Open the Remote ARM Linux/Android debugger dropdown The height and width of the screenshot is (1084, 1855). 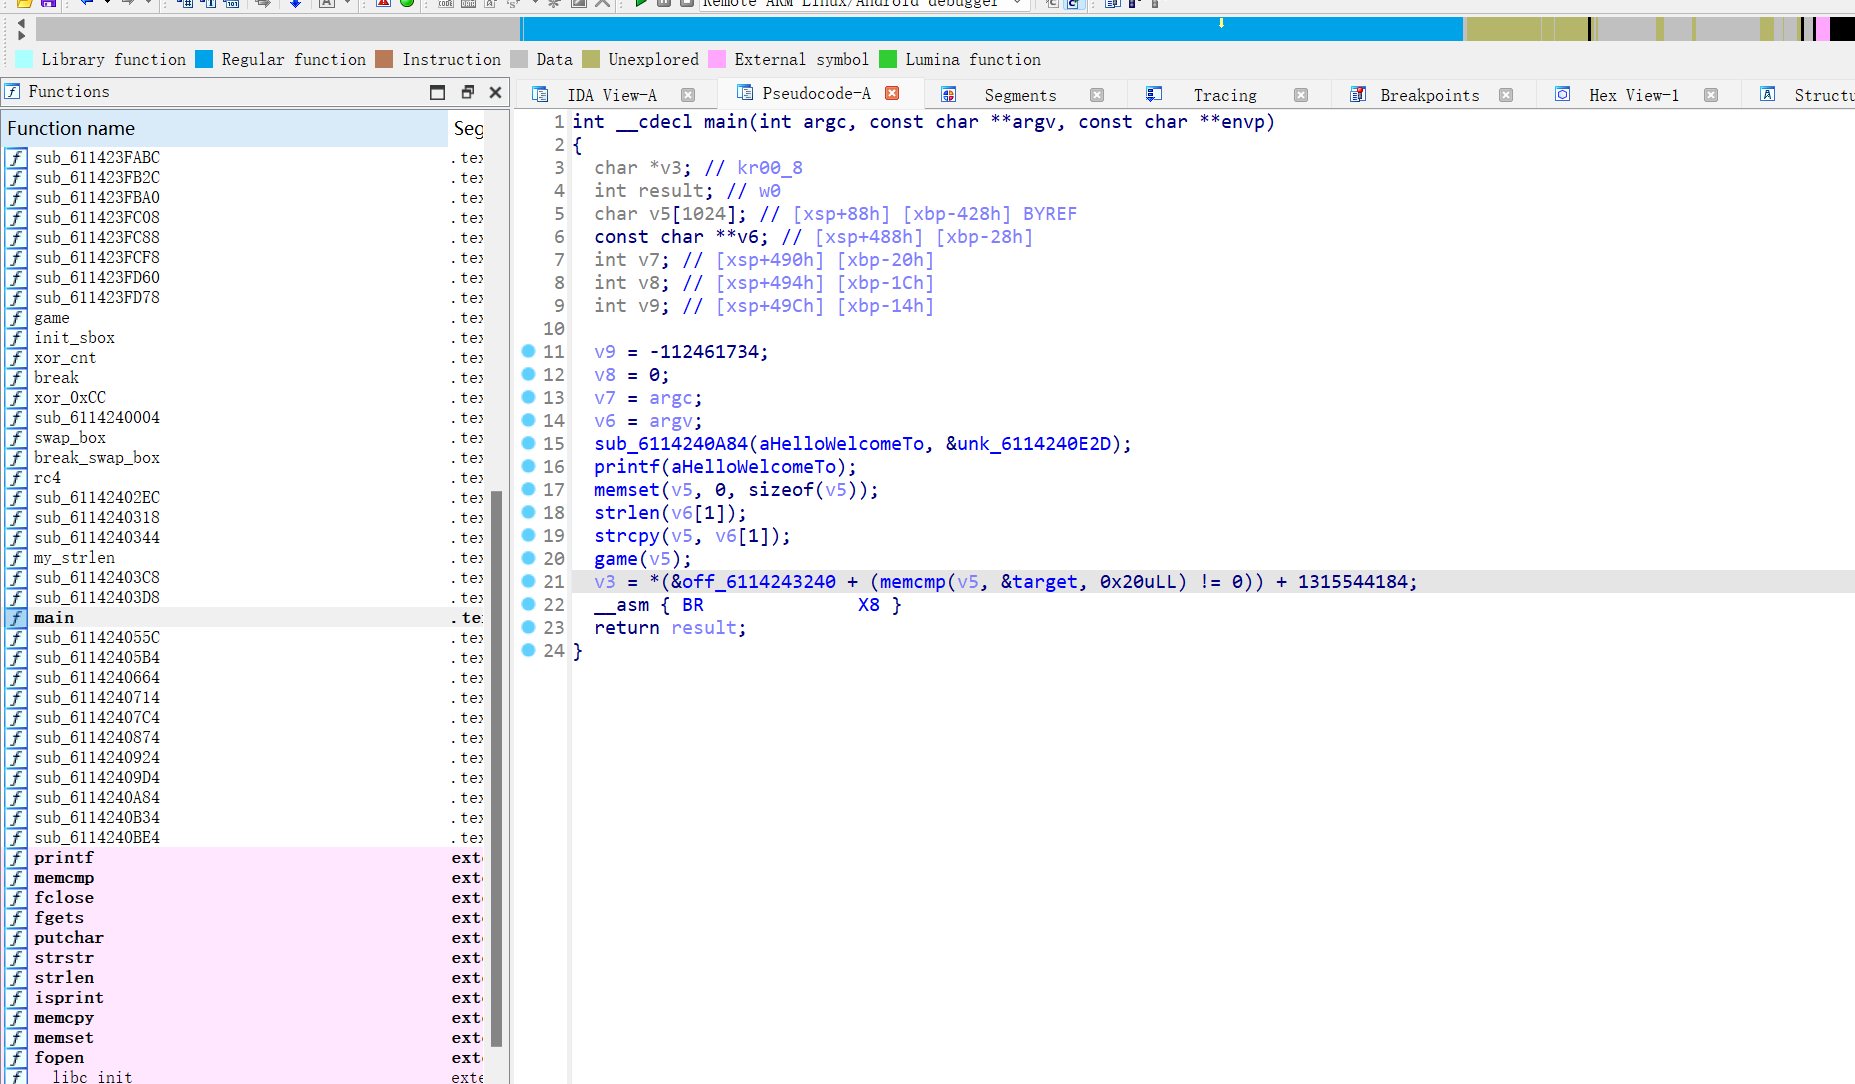[1017, 3]
